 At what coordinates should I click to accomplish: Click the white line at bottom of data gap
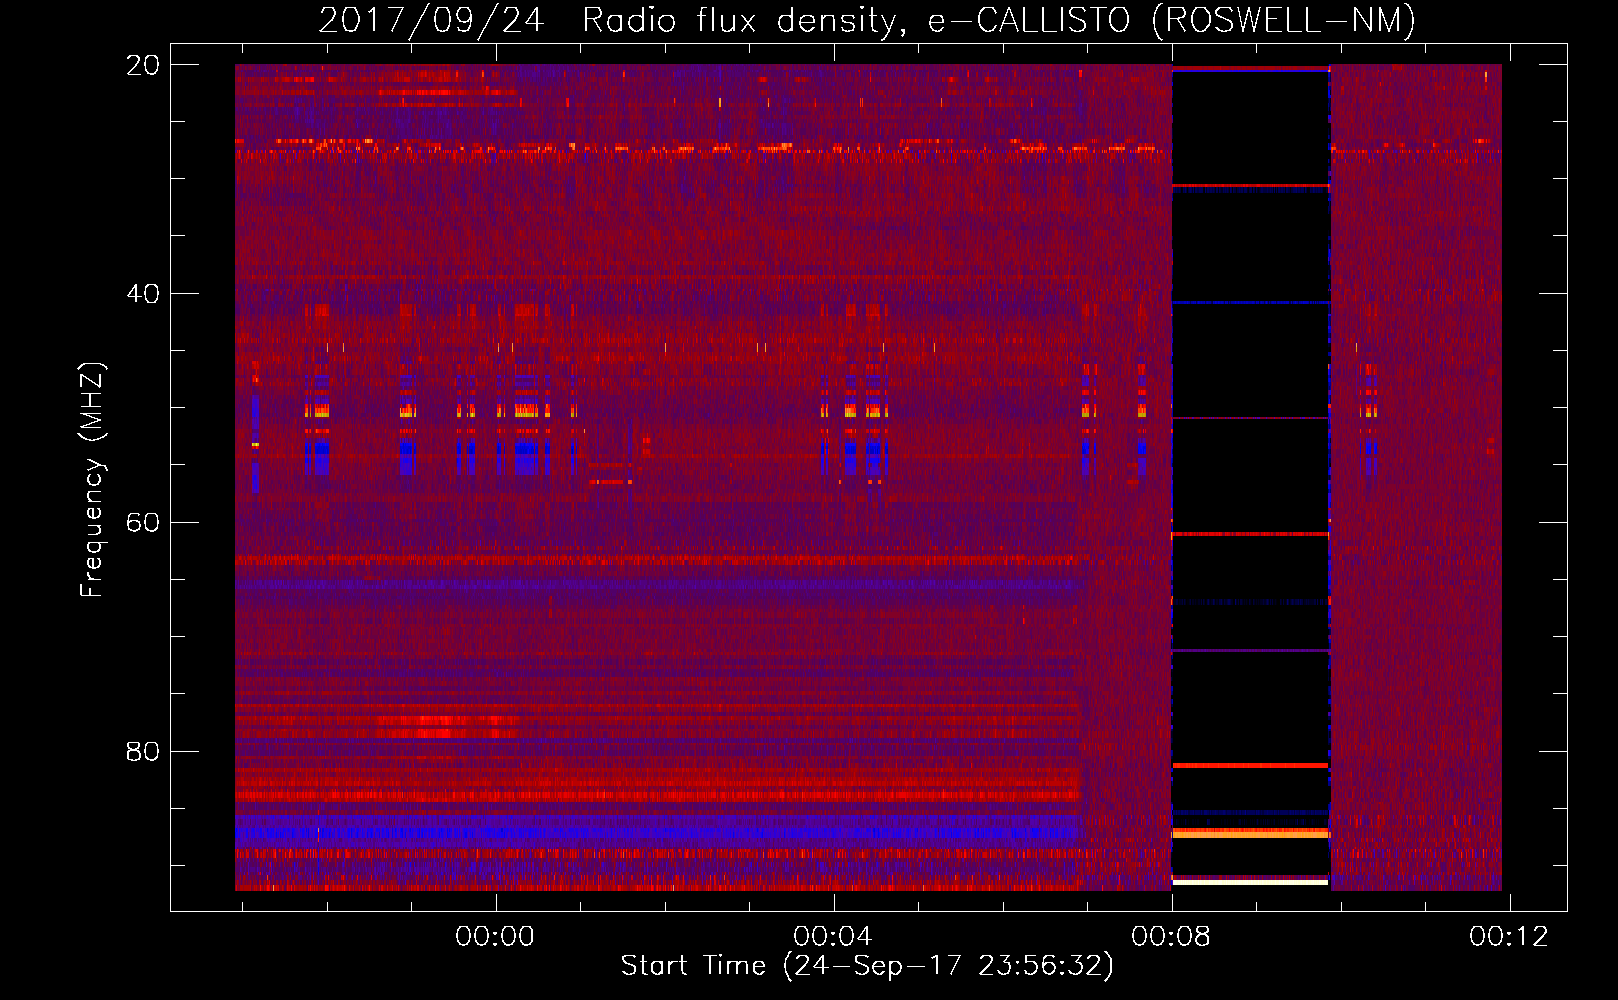[x=1250, y=883]
